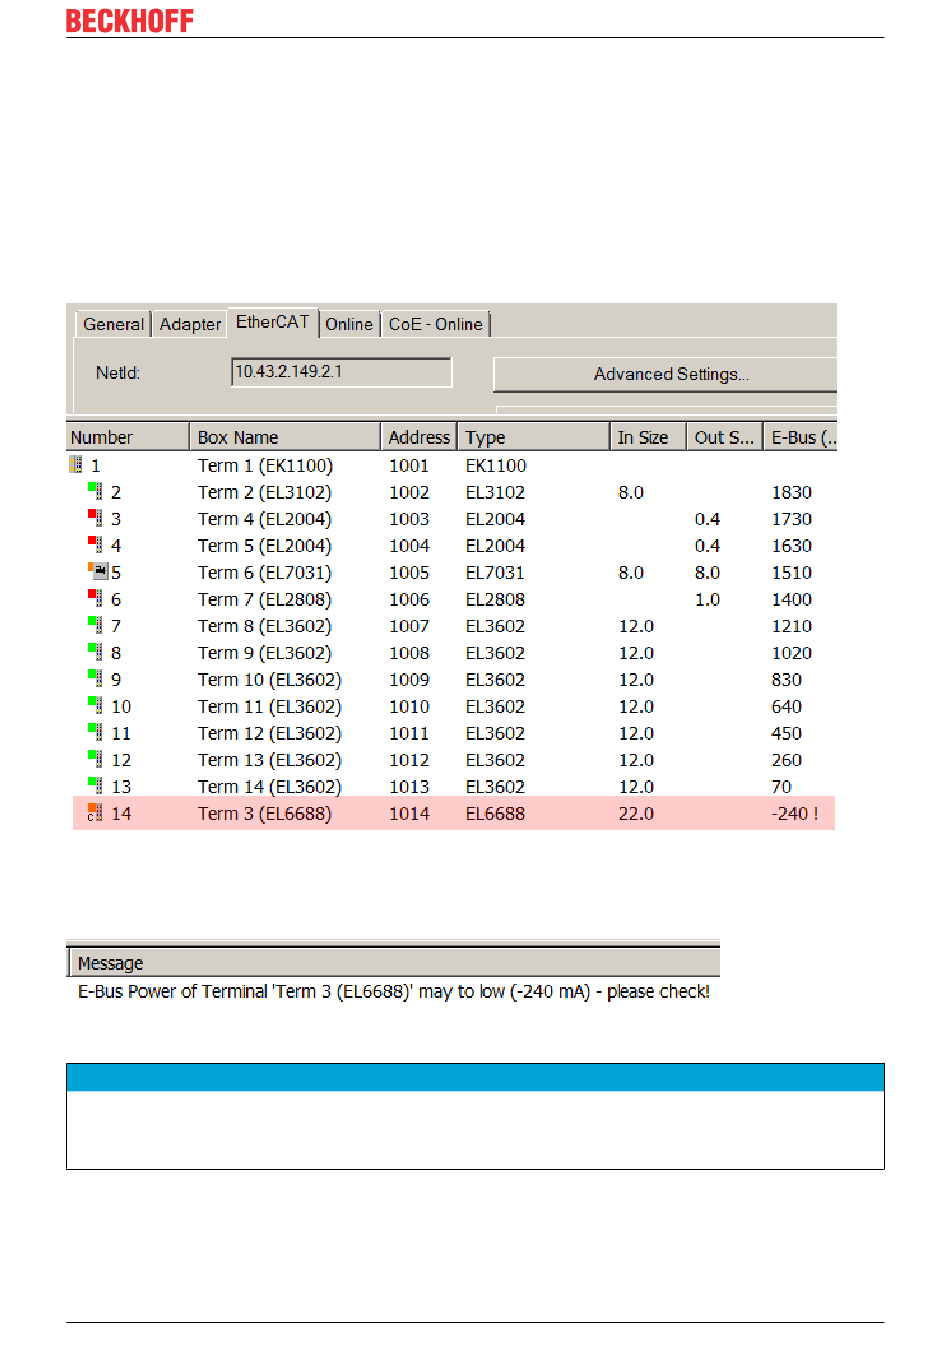Click the NetId input field
Viewport: 950px width, 1369px height.
tap(341, 372)
